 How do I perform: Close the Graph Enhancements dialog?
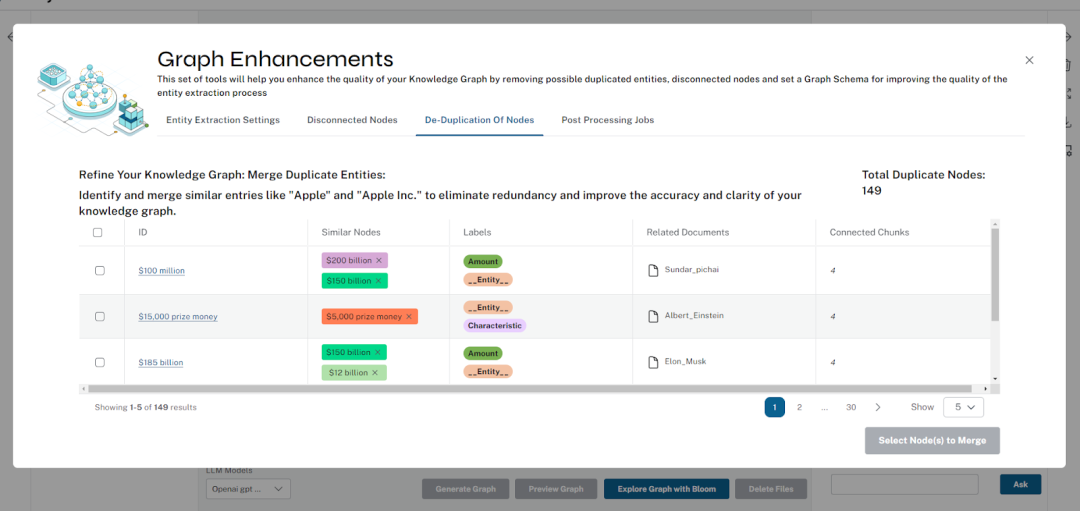1029,61
